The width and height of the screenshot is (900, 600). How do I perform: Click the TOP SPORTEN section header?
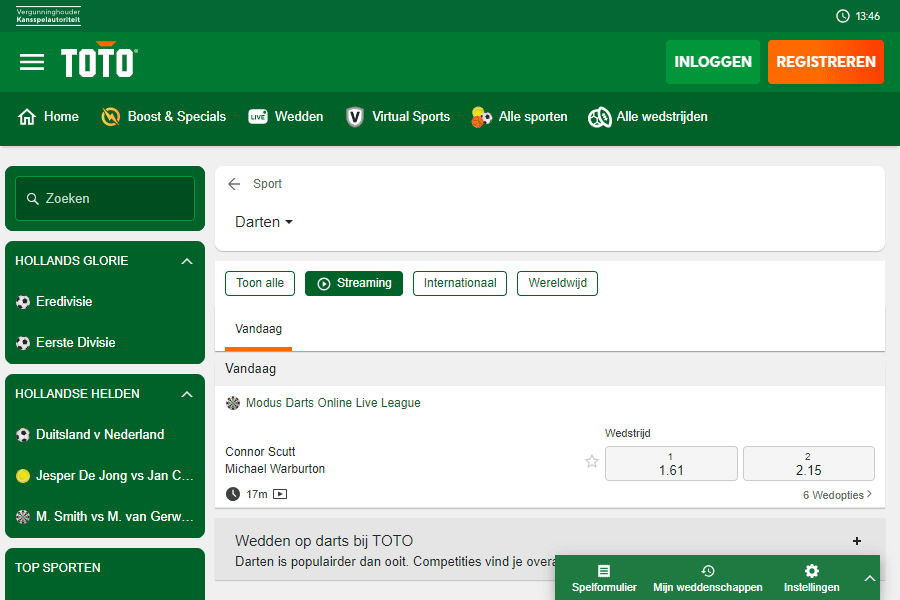[57, 568]
